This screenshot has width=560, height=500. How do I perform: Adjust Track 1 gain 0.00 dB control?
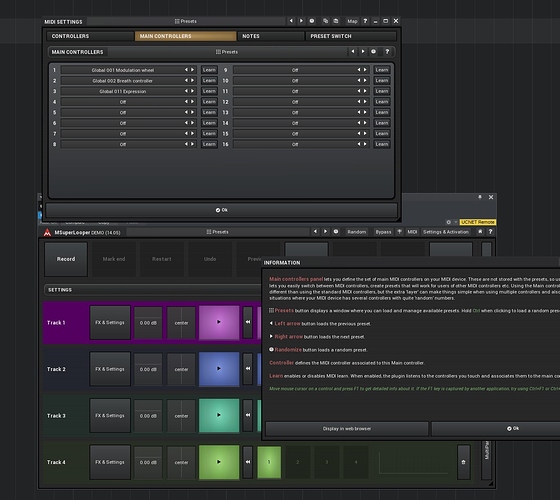point(148,323)
